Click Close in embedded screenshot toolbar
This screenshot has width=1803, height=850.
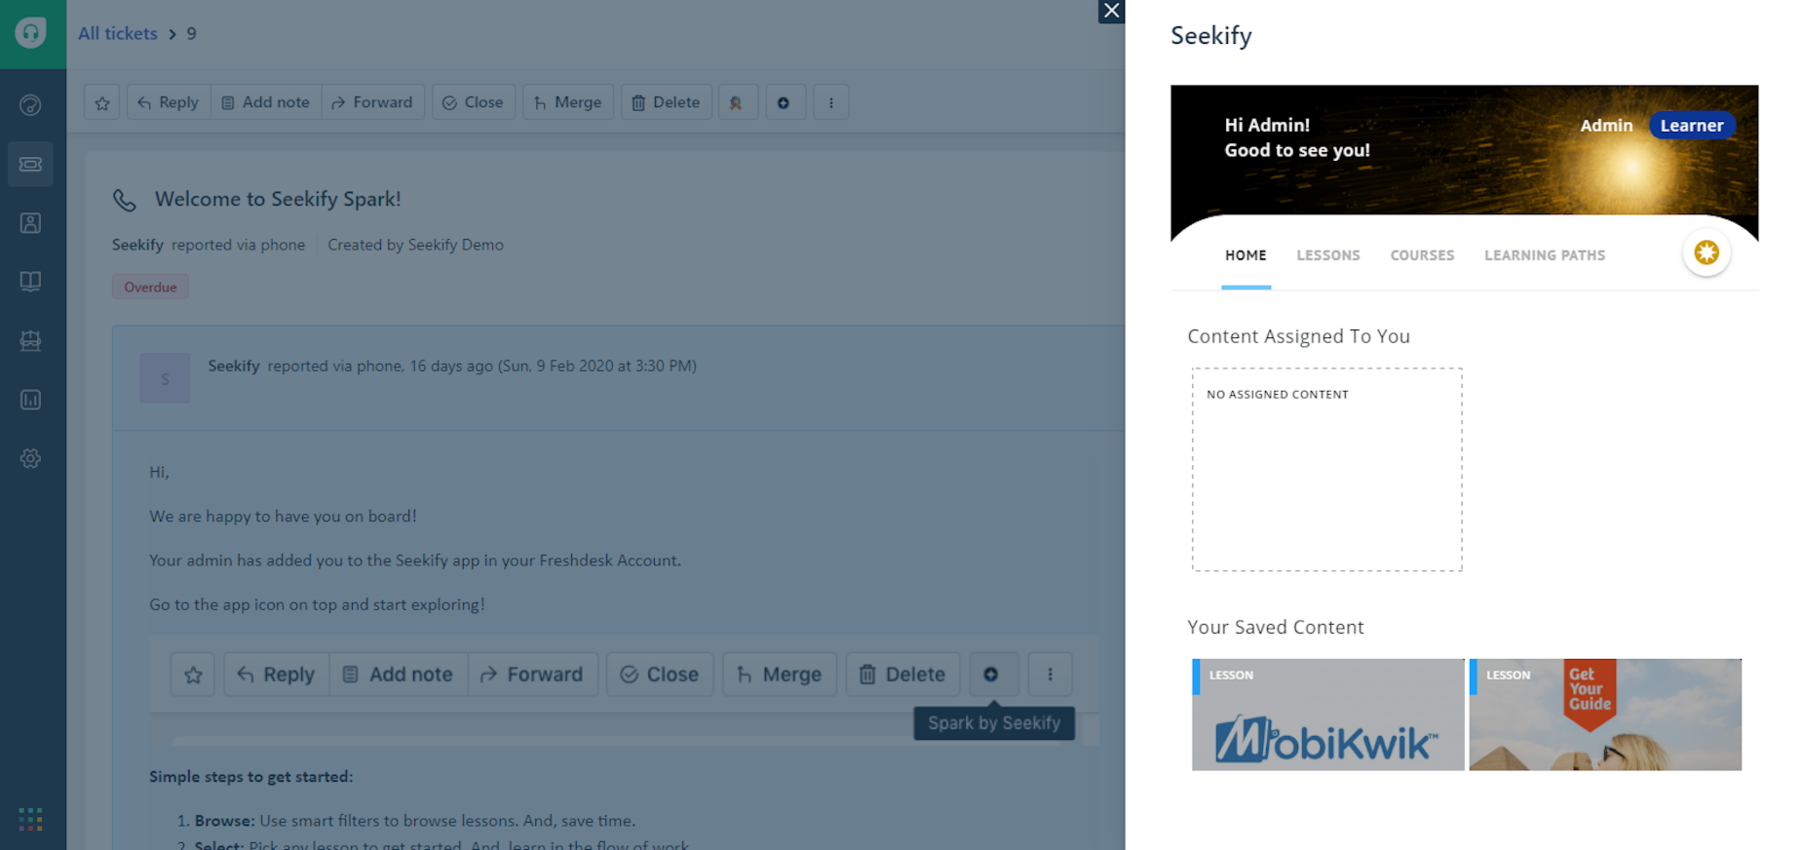coord(660,675)
